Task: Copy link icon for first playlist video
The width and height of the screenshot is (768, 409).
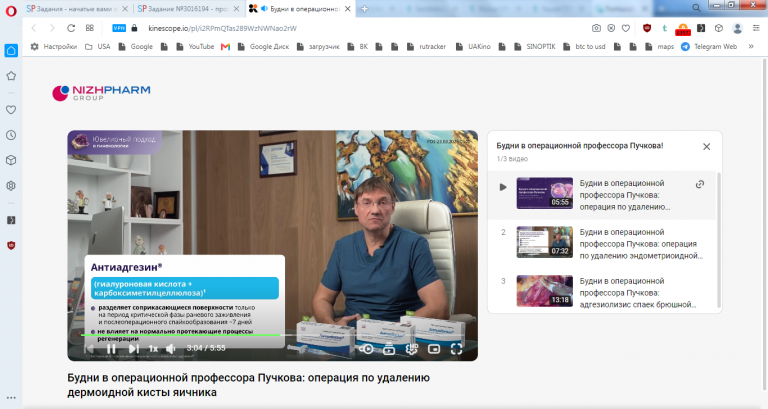Action: [x=700, y=184]
